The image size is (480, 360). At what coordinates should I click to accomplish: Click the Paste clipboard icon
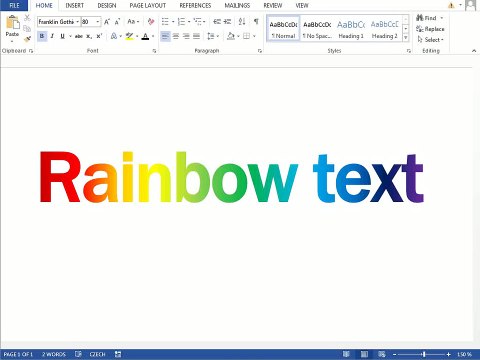[x=13, y=22]
